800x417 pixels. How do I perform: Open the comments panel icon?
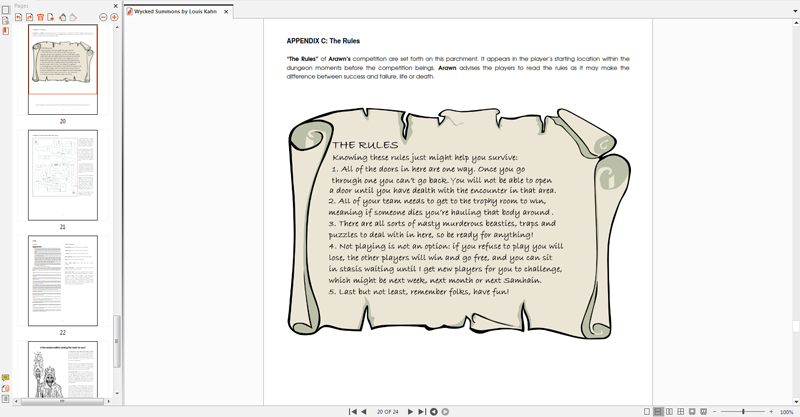[x=5, y=378]
